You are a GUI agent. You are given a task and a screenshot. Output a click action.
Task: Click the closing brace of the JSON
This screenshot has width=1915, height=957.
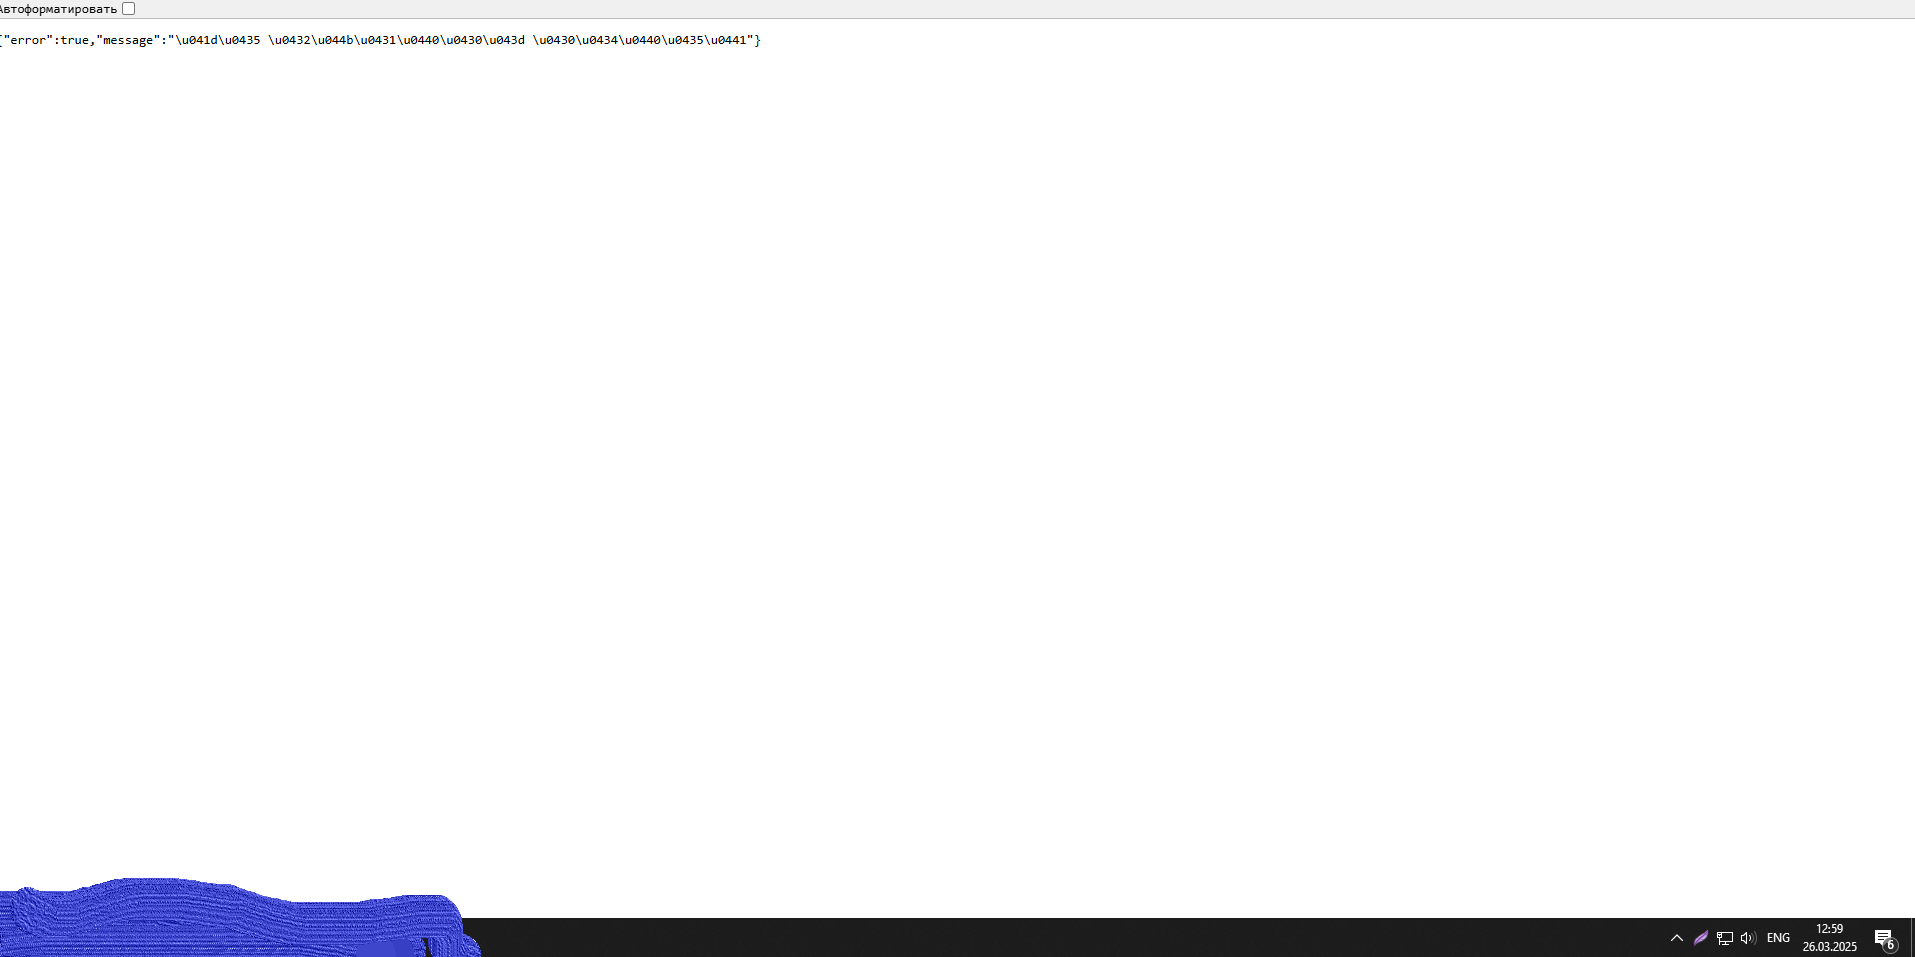(x=758, y=40)
